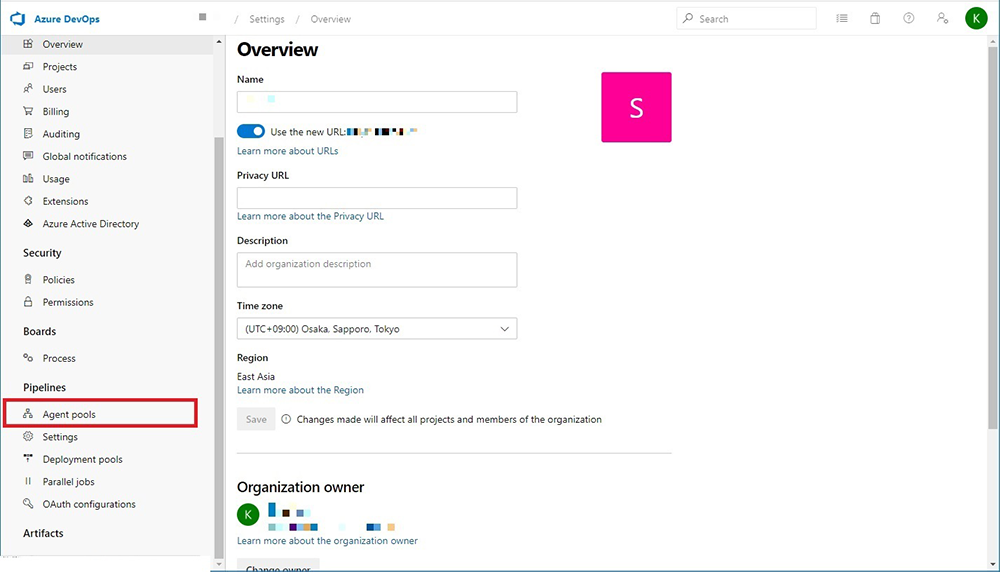The image size is (1000, 572).
Task: Open the Marketplace shopping bag icon
Action: click(x=875, y=18)
